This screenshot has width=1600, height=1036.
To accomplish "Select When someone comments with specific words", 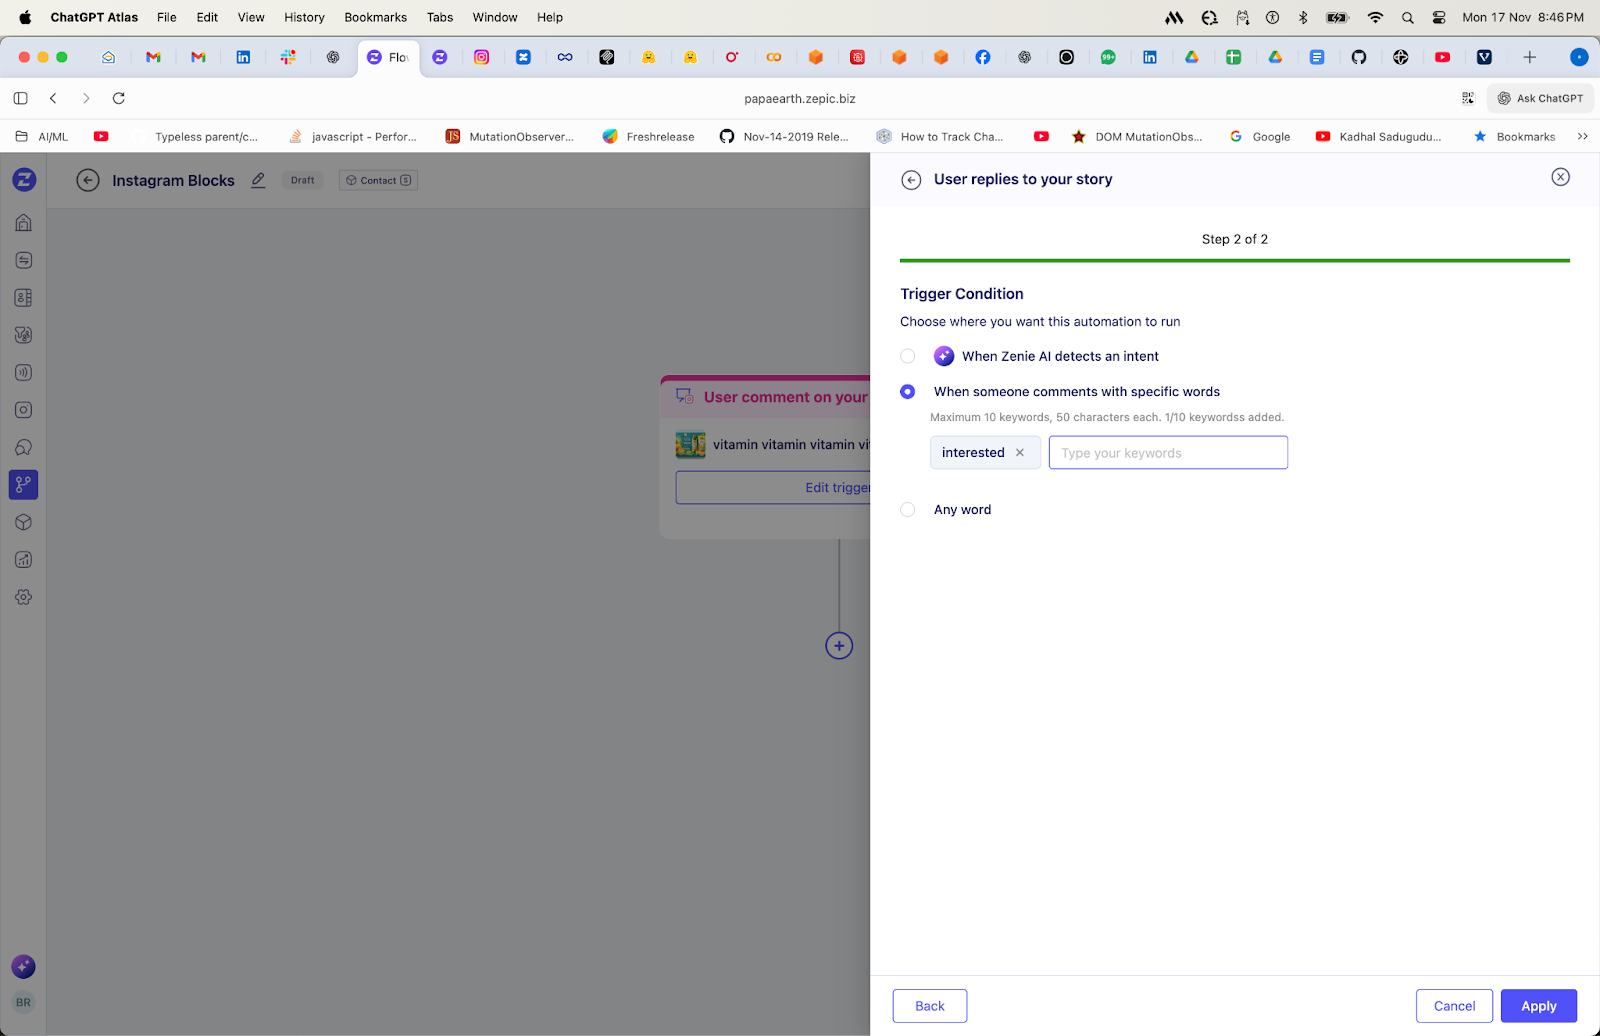I will tap(908, 392).
